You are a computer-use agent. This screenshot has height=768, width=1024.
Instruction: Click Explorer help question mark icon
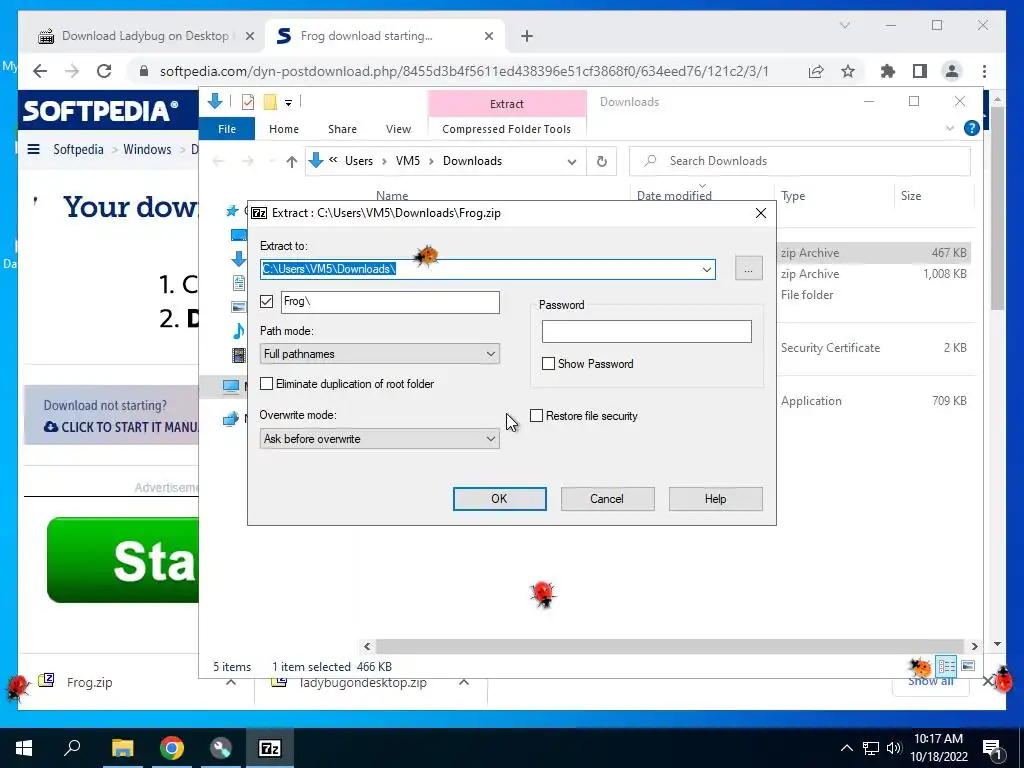tap(972, 128)
